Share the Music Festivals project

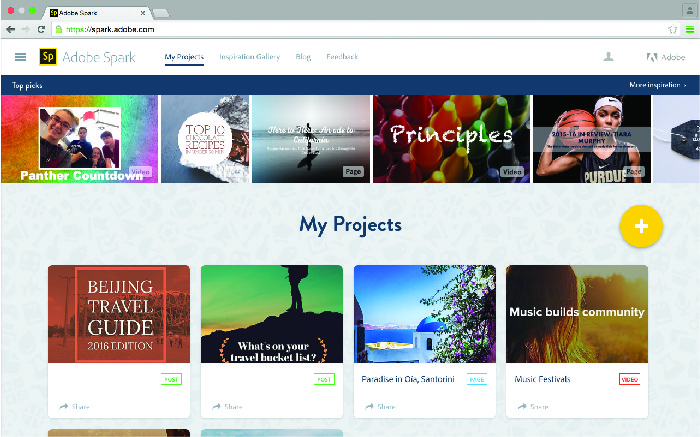(x=533, y=407)
